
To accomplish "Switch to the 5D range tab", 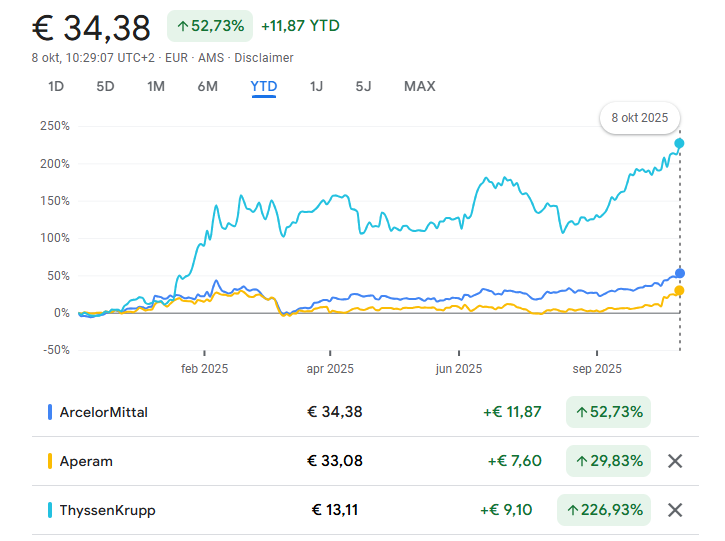I will pos(105,86).
